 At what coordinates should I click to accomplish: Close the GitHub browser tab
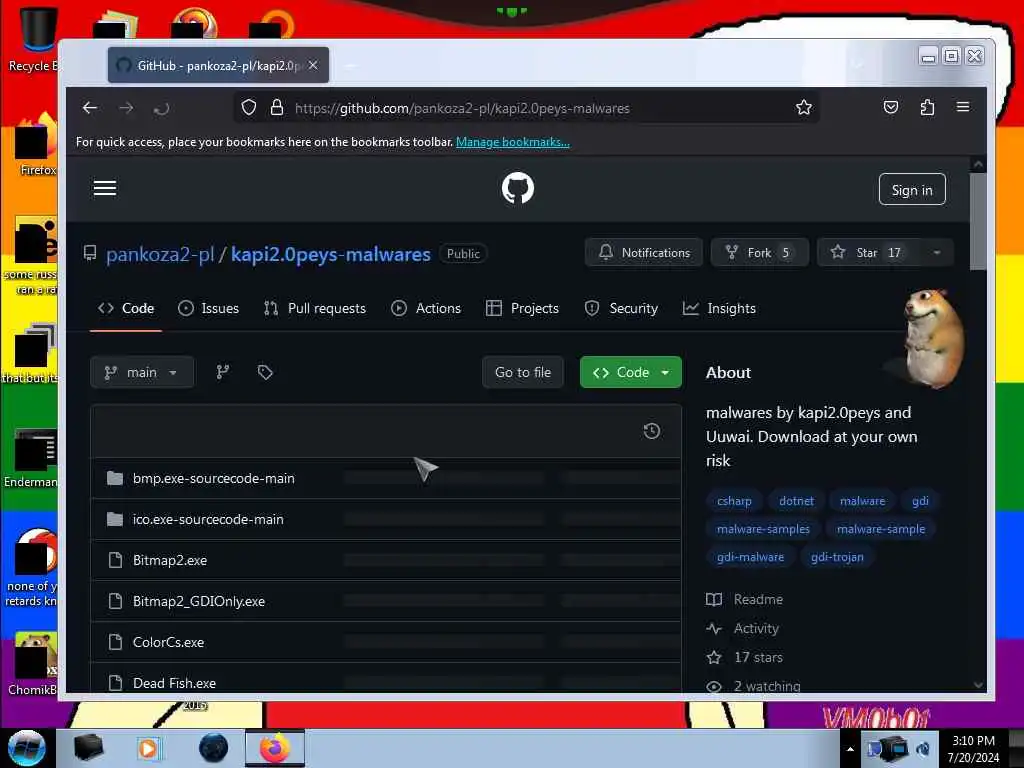pyautogui.click(x=313, y=65)
